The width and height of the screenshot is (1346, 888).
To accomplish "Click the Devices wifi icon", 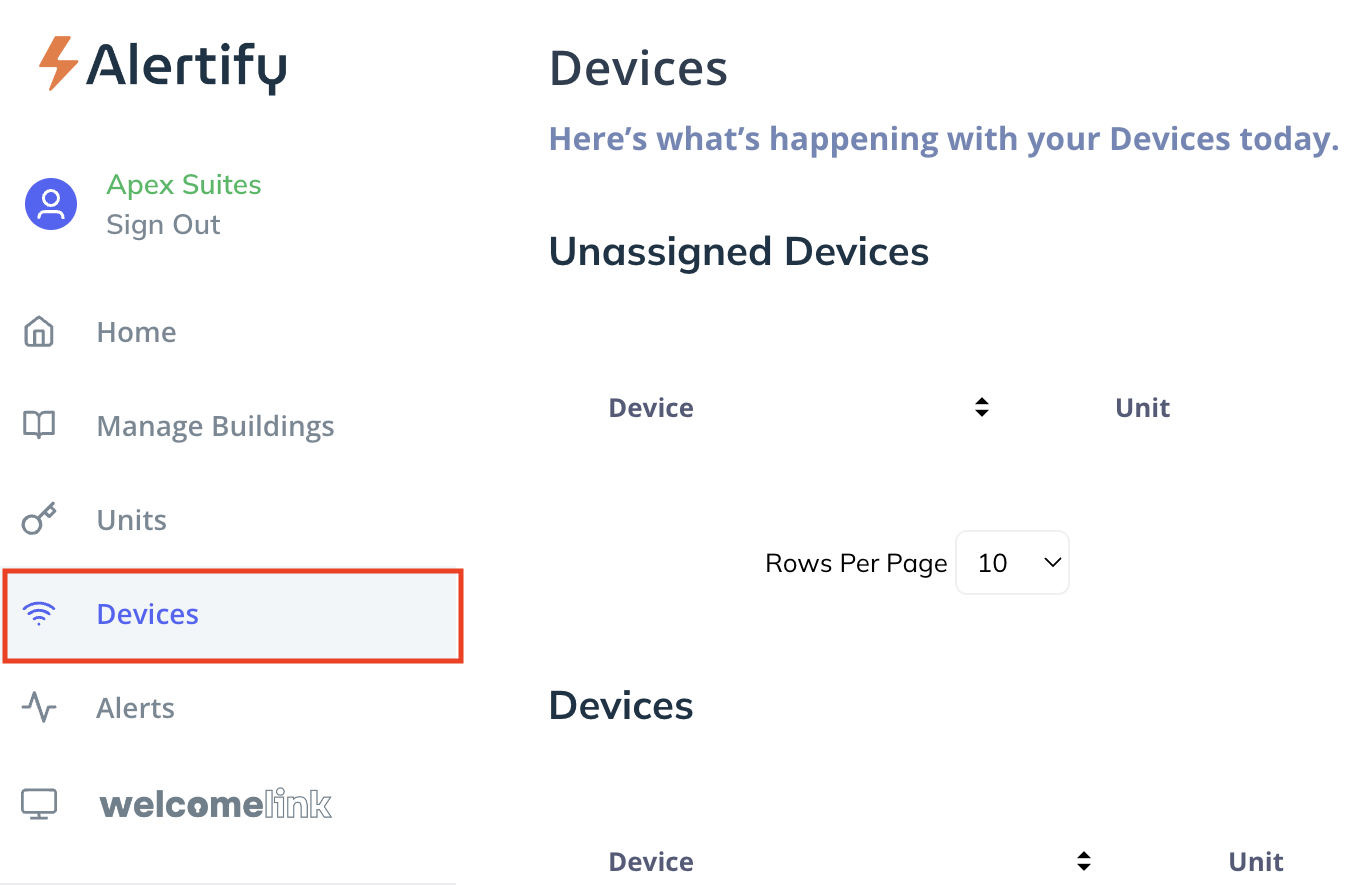I will point(39,614).
